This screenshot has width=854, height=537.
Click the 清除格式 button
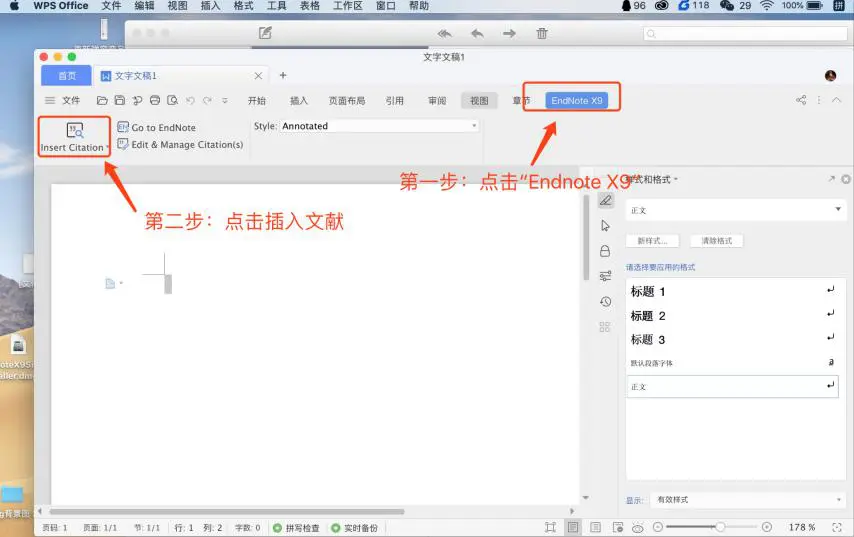pyautogui.click(x=716, y=241)
